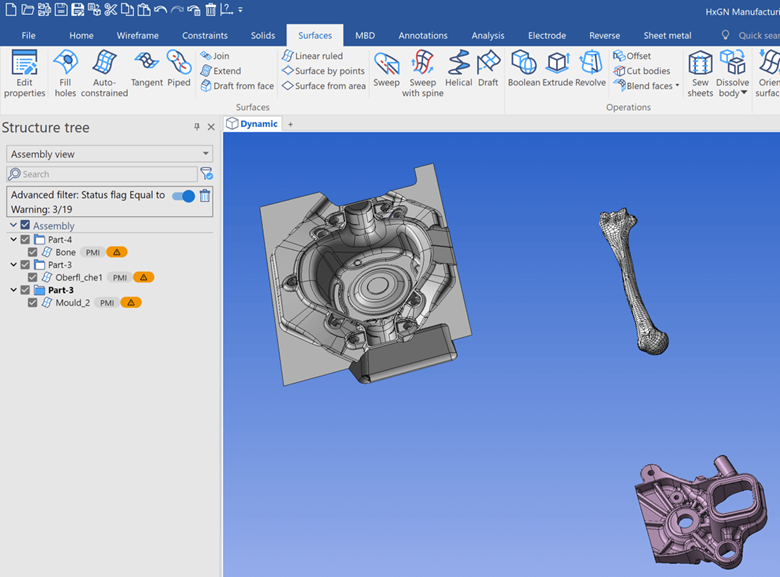Click the Copy icon in quick toolbar
780x577 pixels.
tap(127, 9)
